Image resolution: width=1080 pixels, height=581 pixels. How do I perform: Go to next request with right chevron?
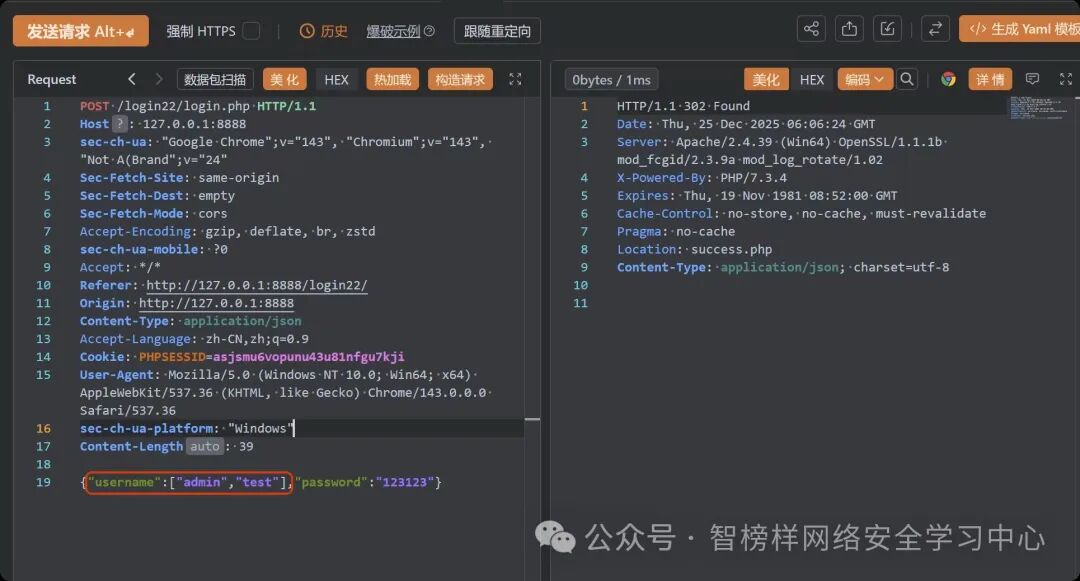point(159,79)
